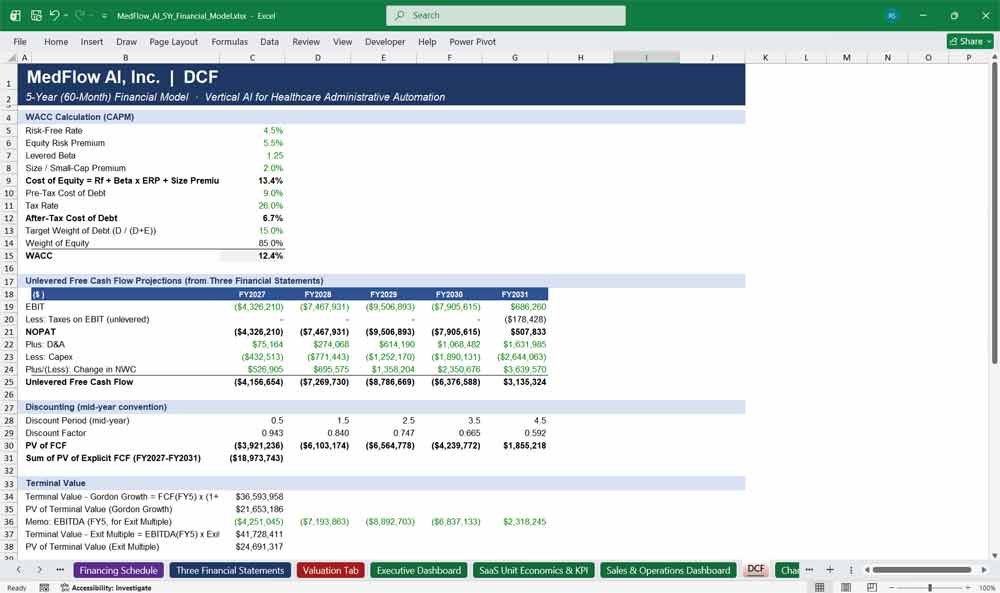Open the Data ribbon tab
The image size is (1000, 593).
269,41
